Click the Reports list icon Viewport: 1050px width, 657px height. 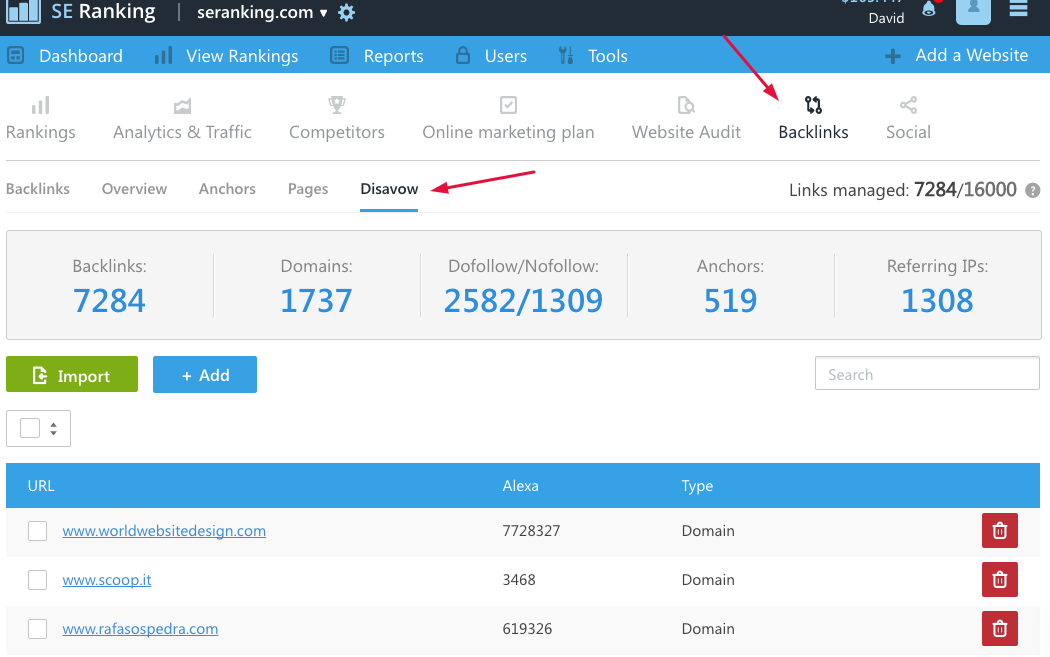(x=340, y=56)
